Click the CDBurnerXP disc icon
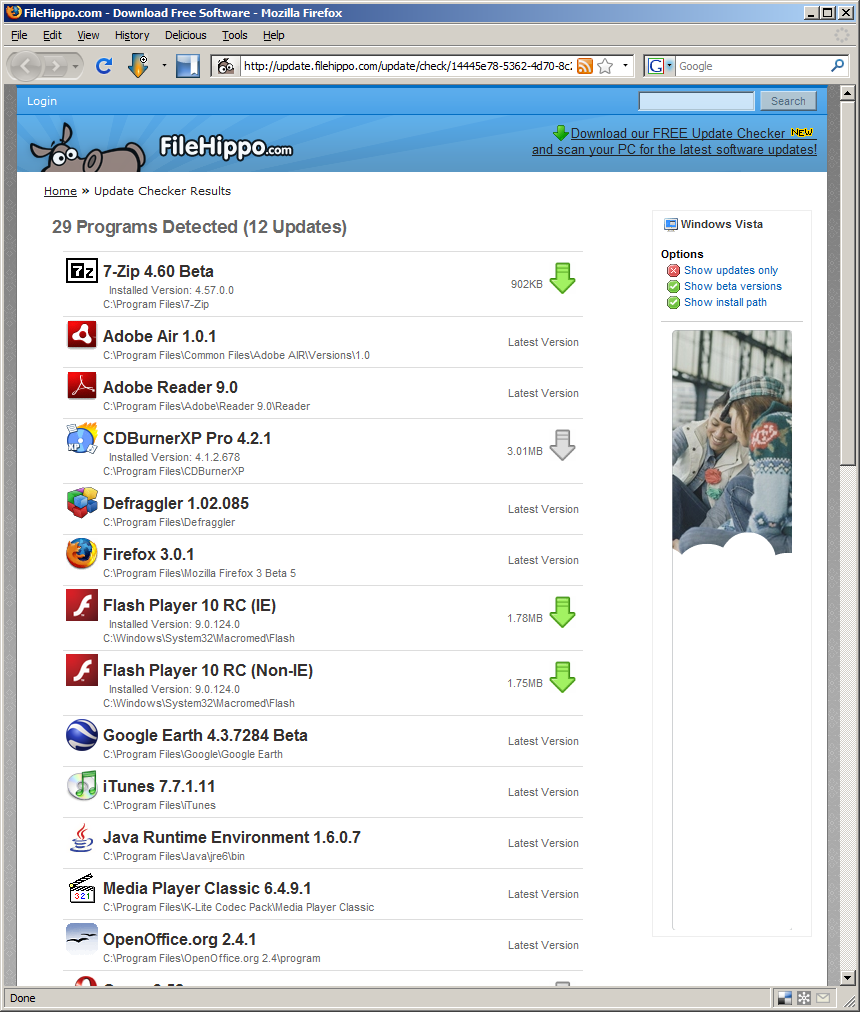 click(81, 438)
